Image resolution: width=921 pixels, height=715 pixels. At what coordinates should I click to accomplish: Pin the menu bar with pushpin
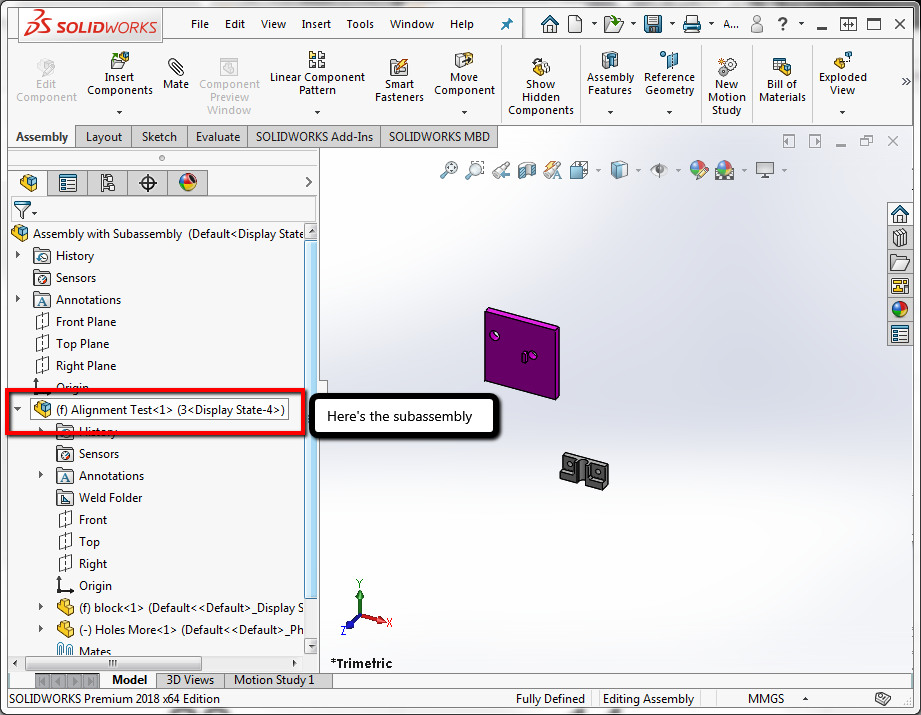point(506,24)
